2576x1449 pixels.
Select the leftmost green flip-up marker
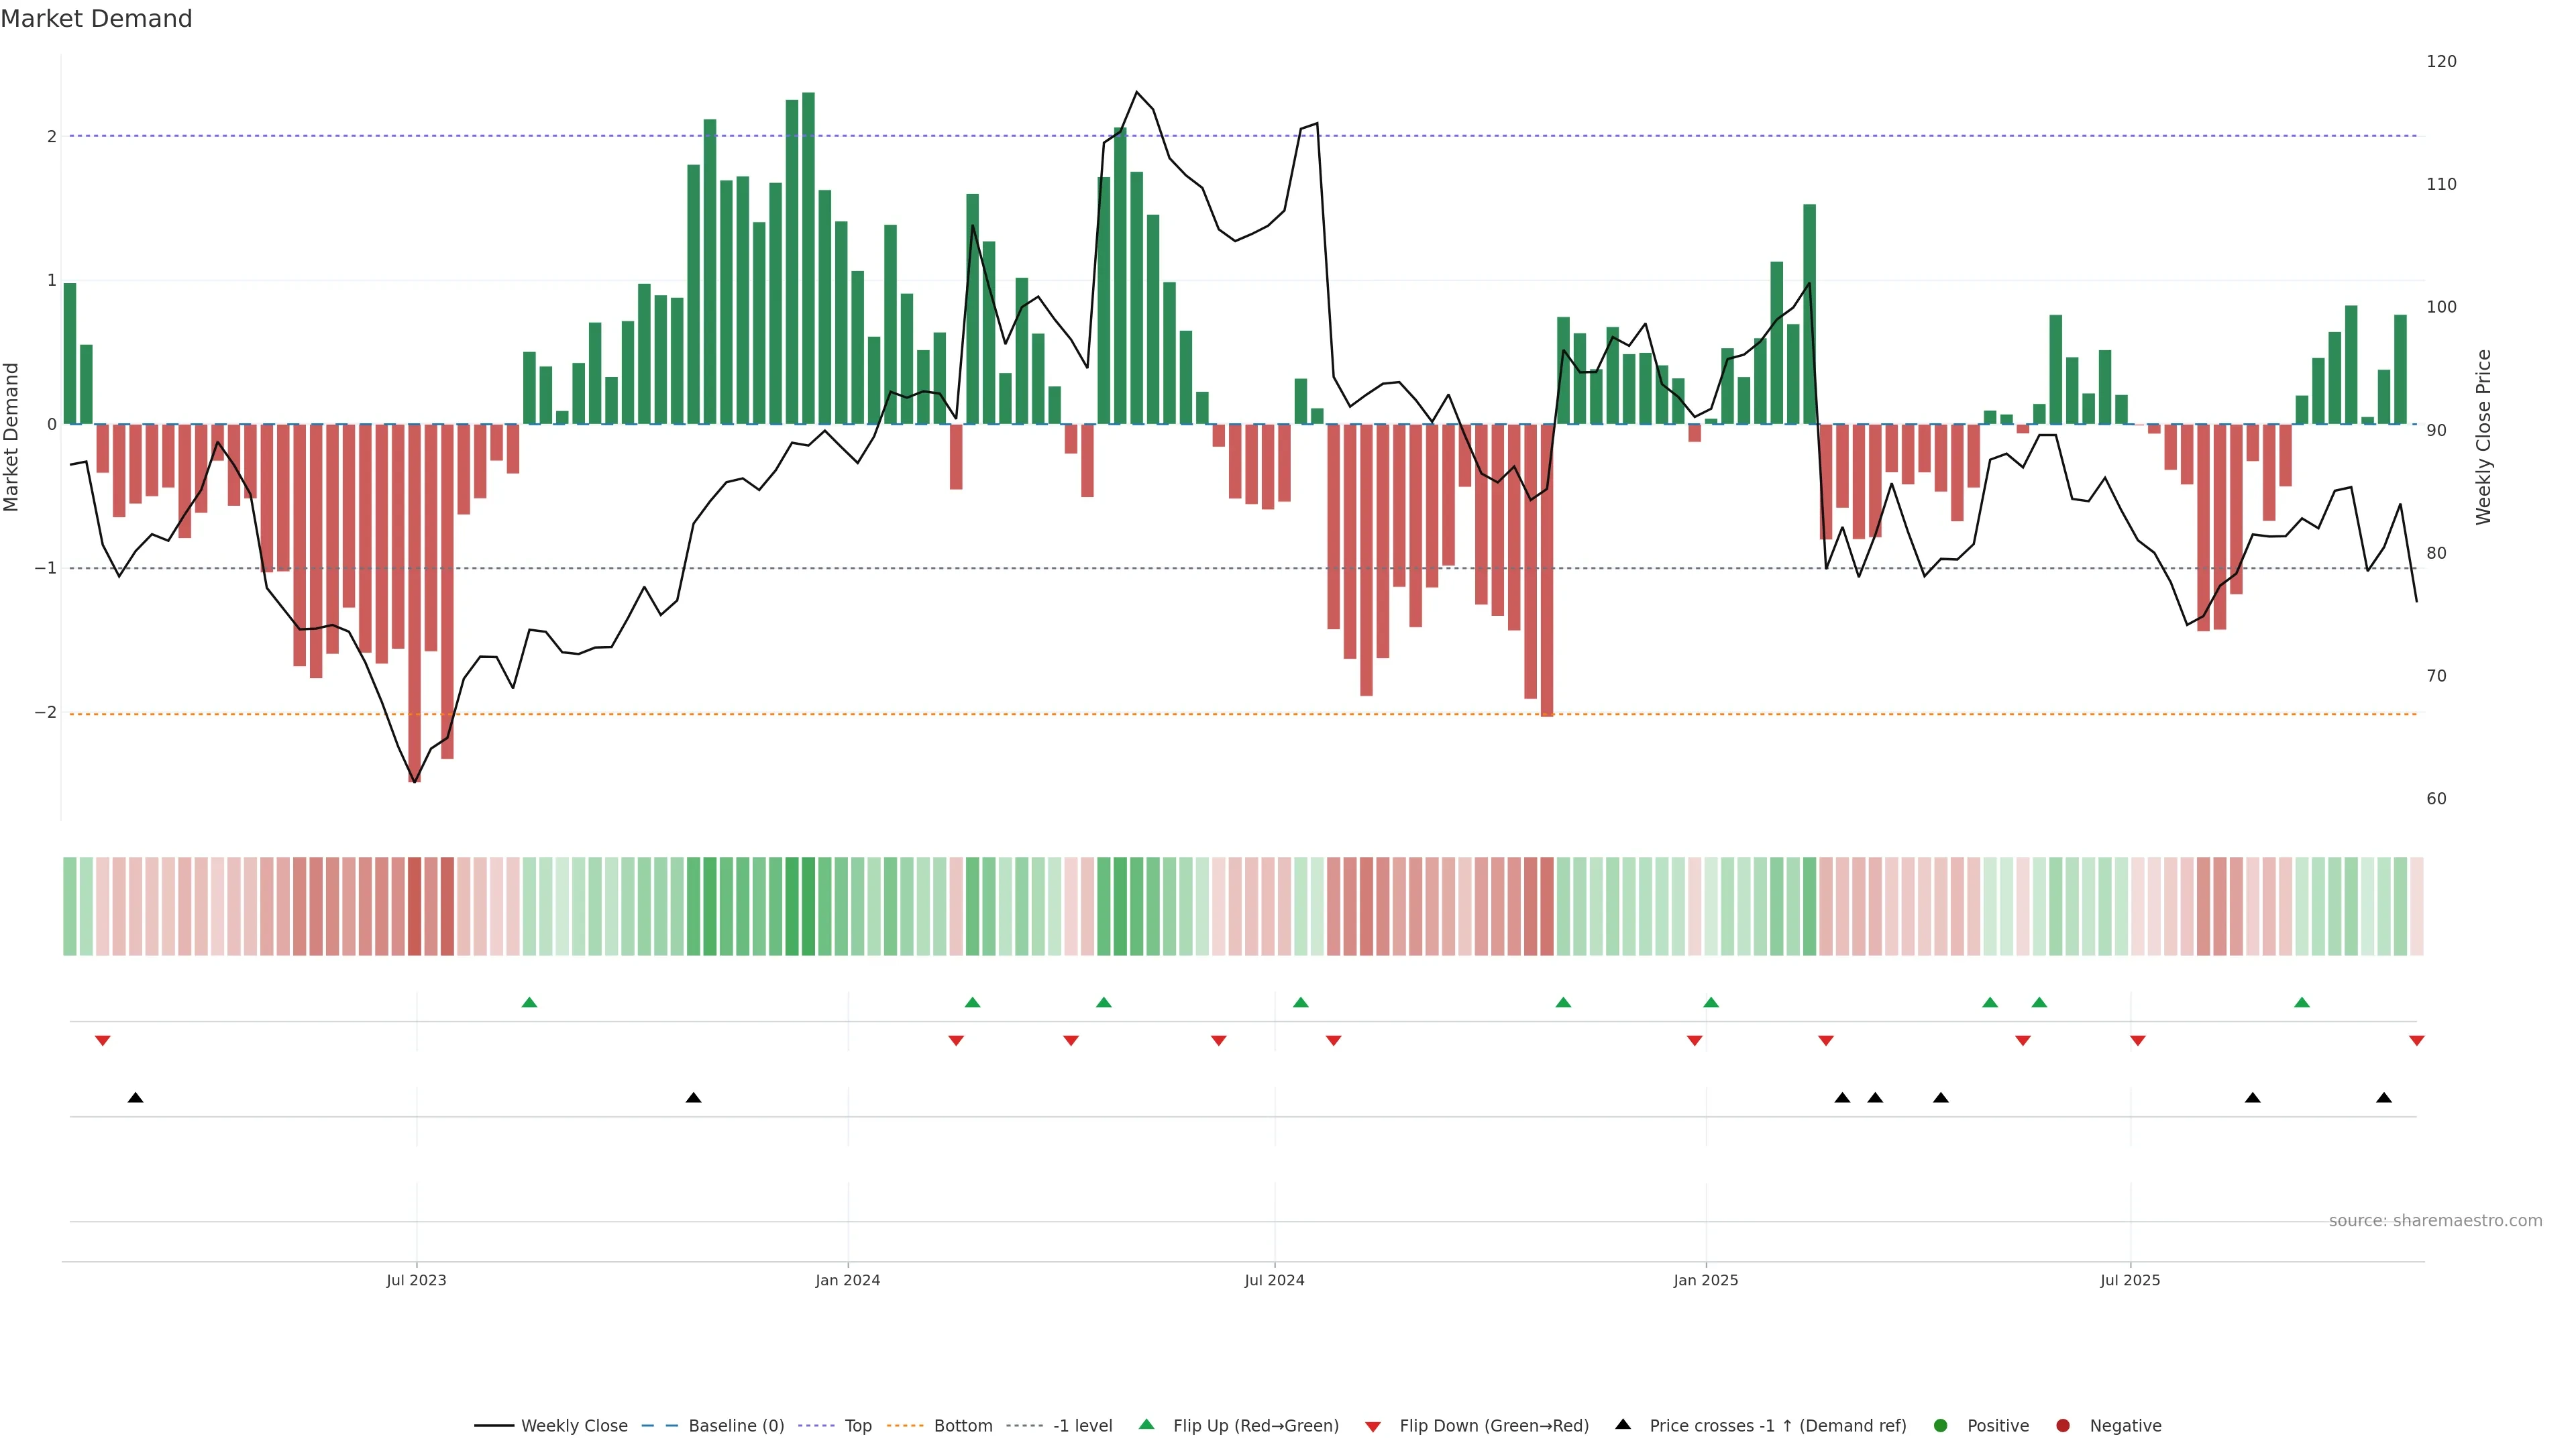click(x=530, y=1002)
